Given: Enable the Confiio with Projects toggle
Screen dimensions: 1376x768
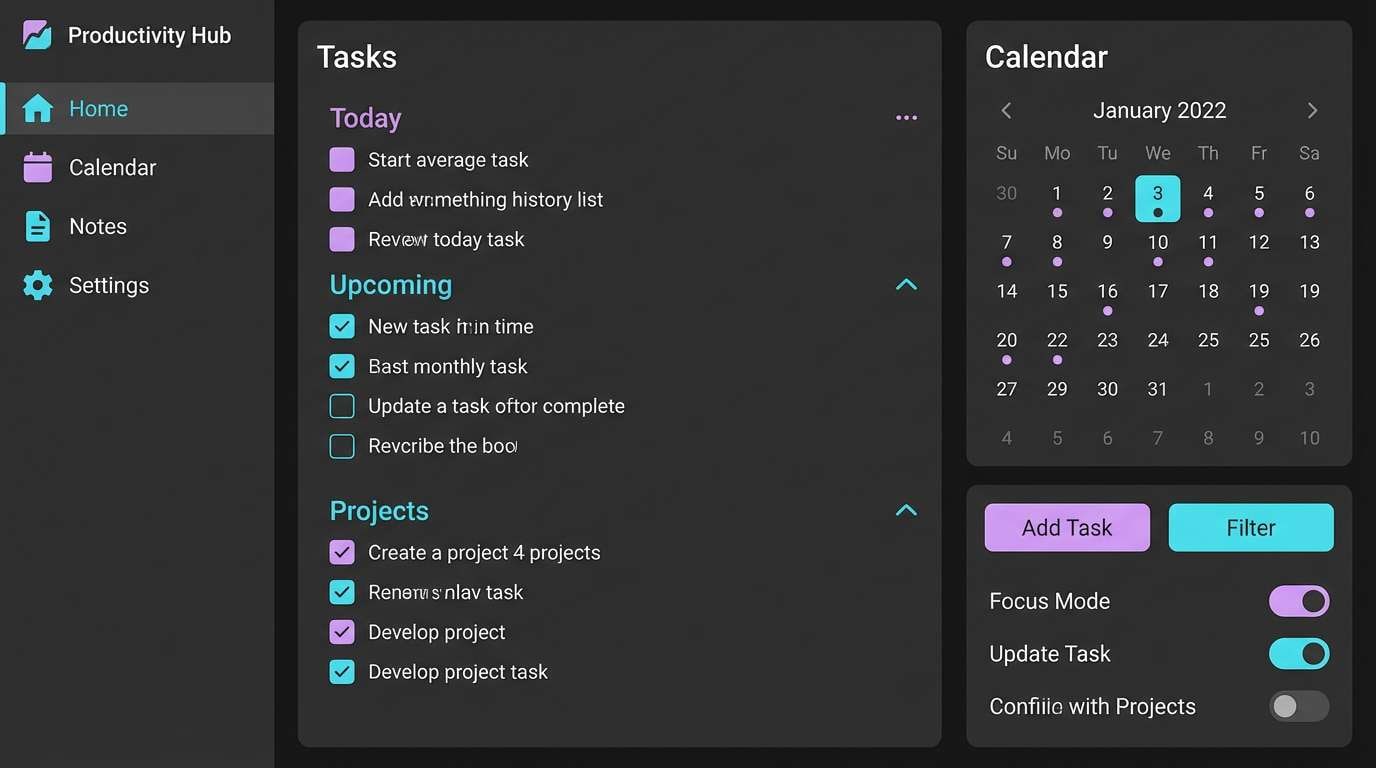Looking at the screenshot, I should pos(1299,706).
